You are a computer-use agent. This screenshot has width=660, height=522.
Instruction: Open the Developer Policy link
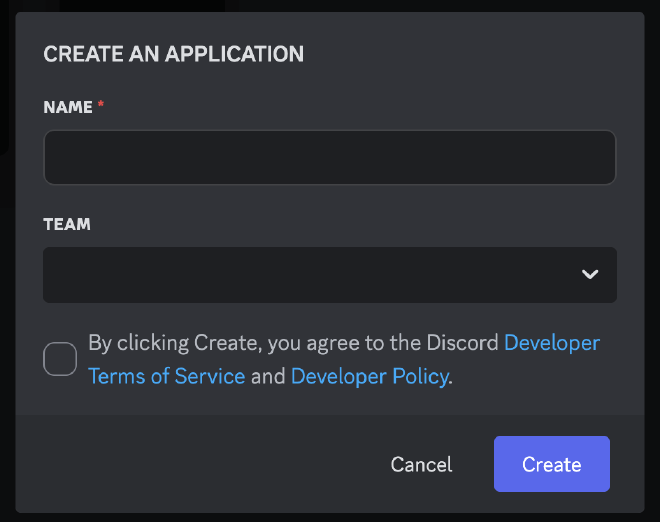[x=369, y=377]
